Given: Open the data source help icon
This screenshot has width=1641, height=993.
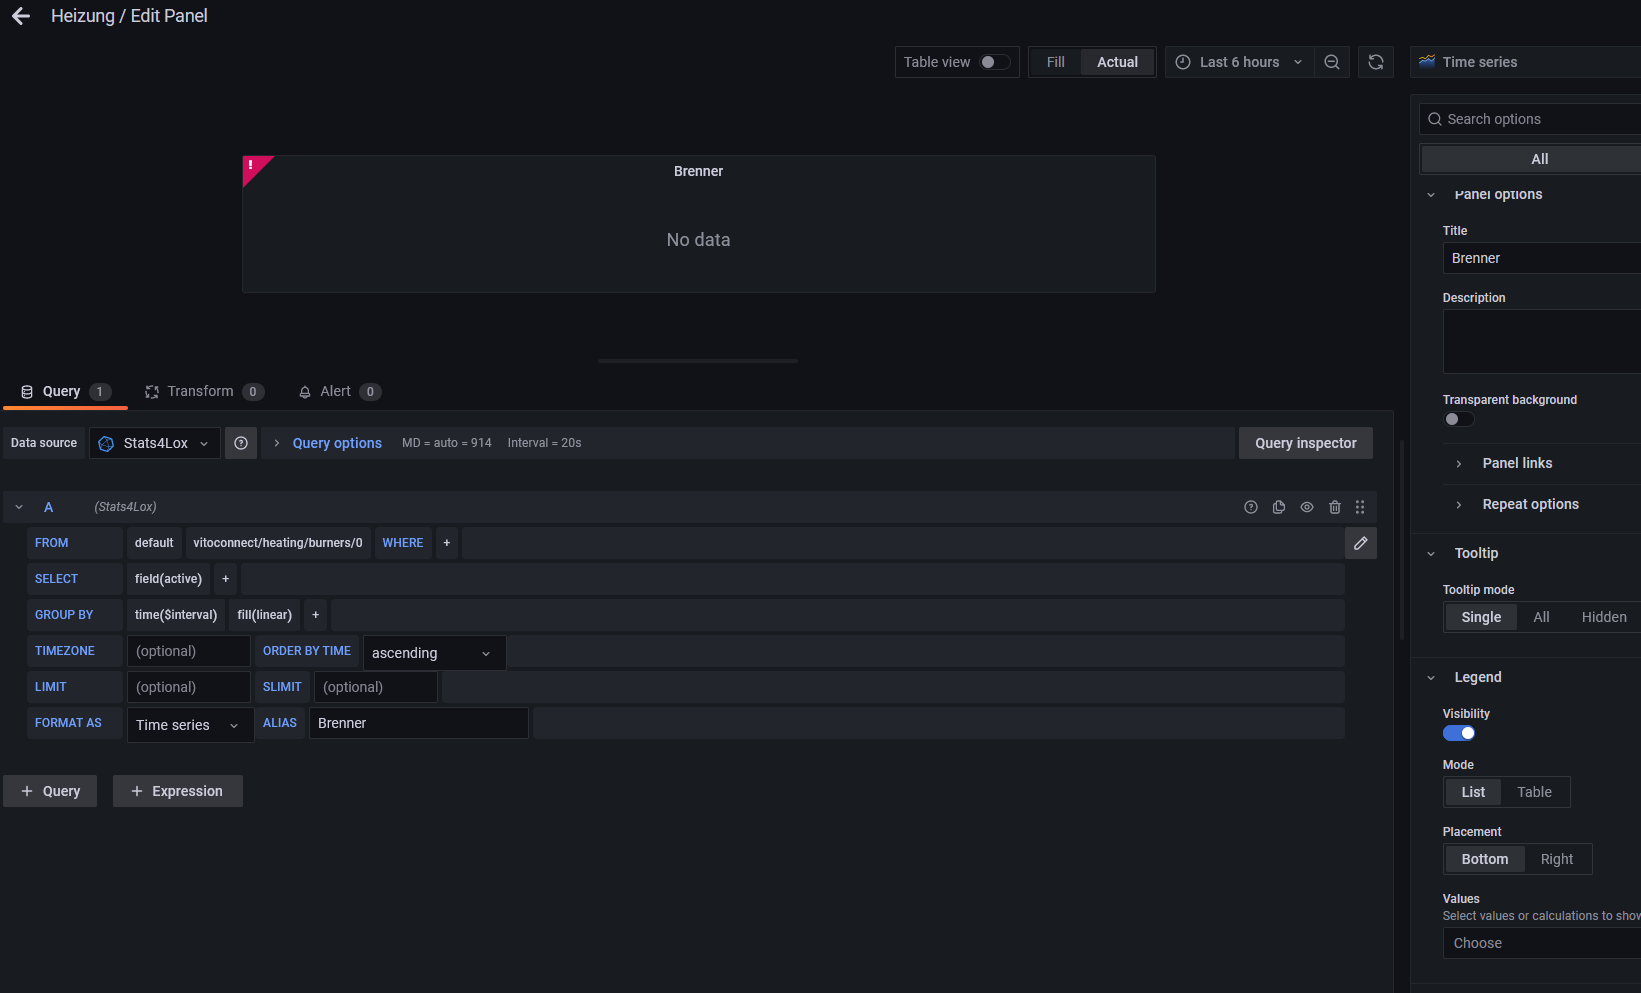Looking at the screenshot, I should (241, 443).
